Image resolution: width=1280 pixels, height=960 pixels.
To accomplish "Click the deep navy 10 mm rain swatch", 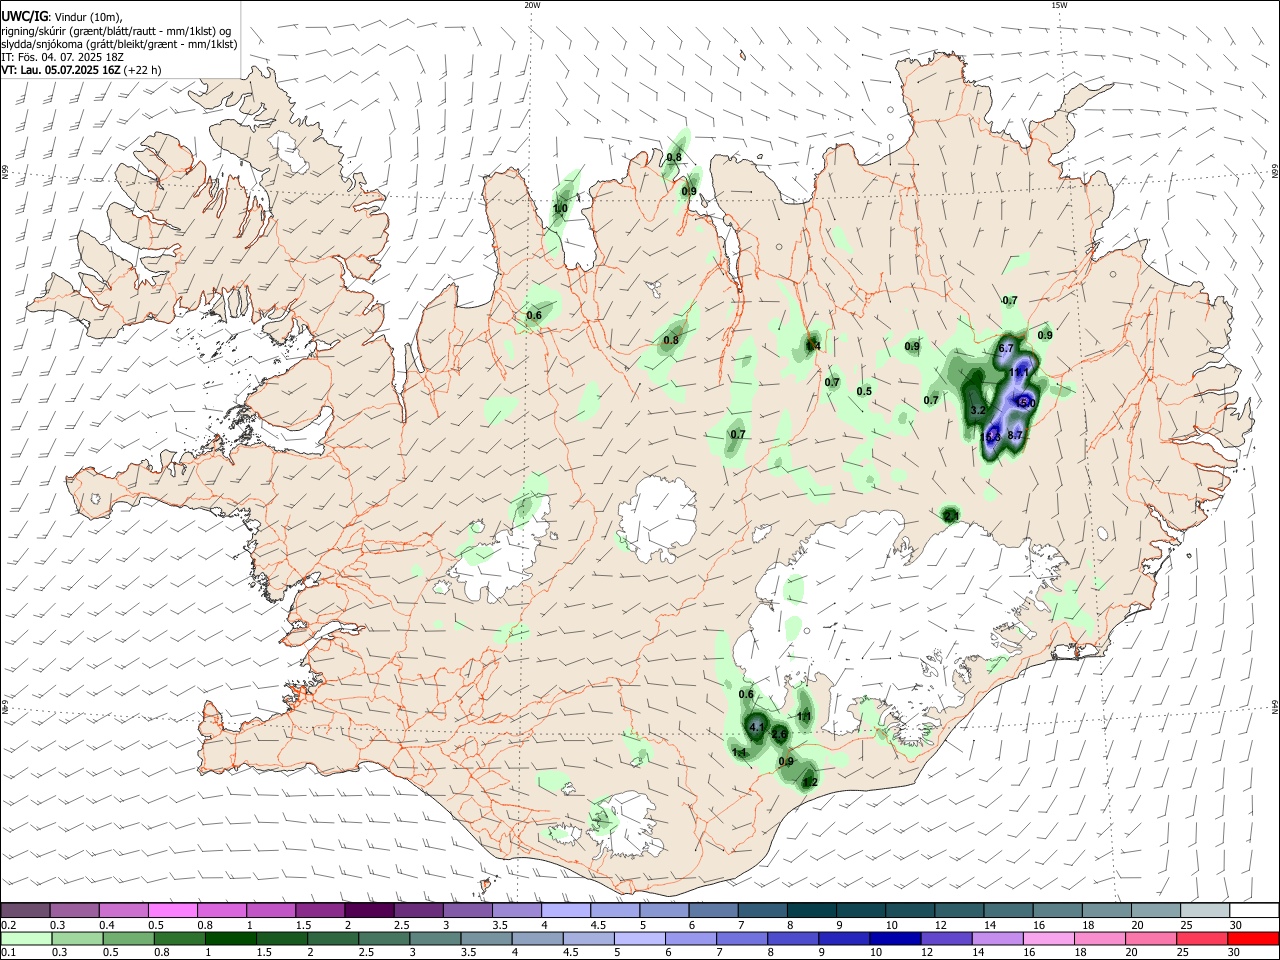I will tap(894, 938).
